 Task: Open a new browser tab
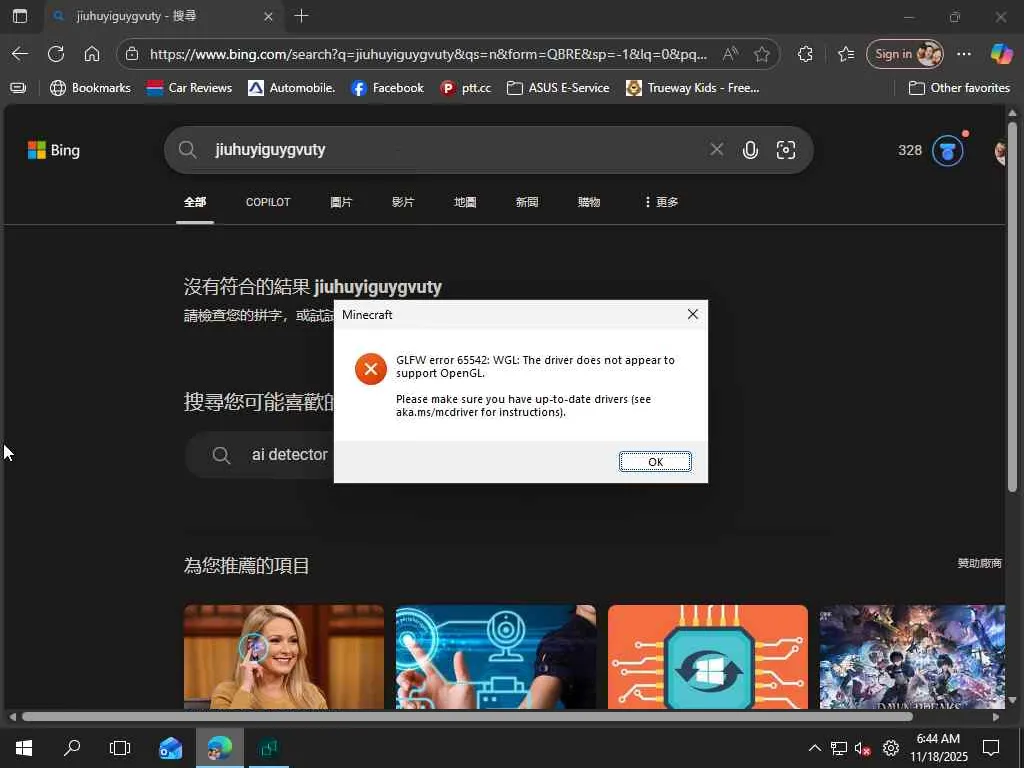[x=301, y=16]
